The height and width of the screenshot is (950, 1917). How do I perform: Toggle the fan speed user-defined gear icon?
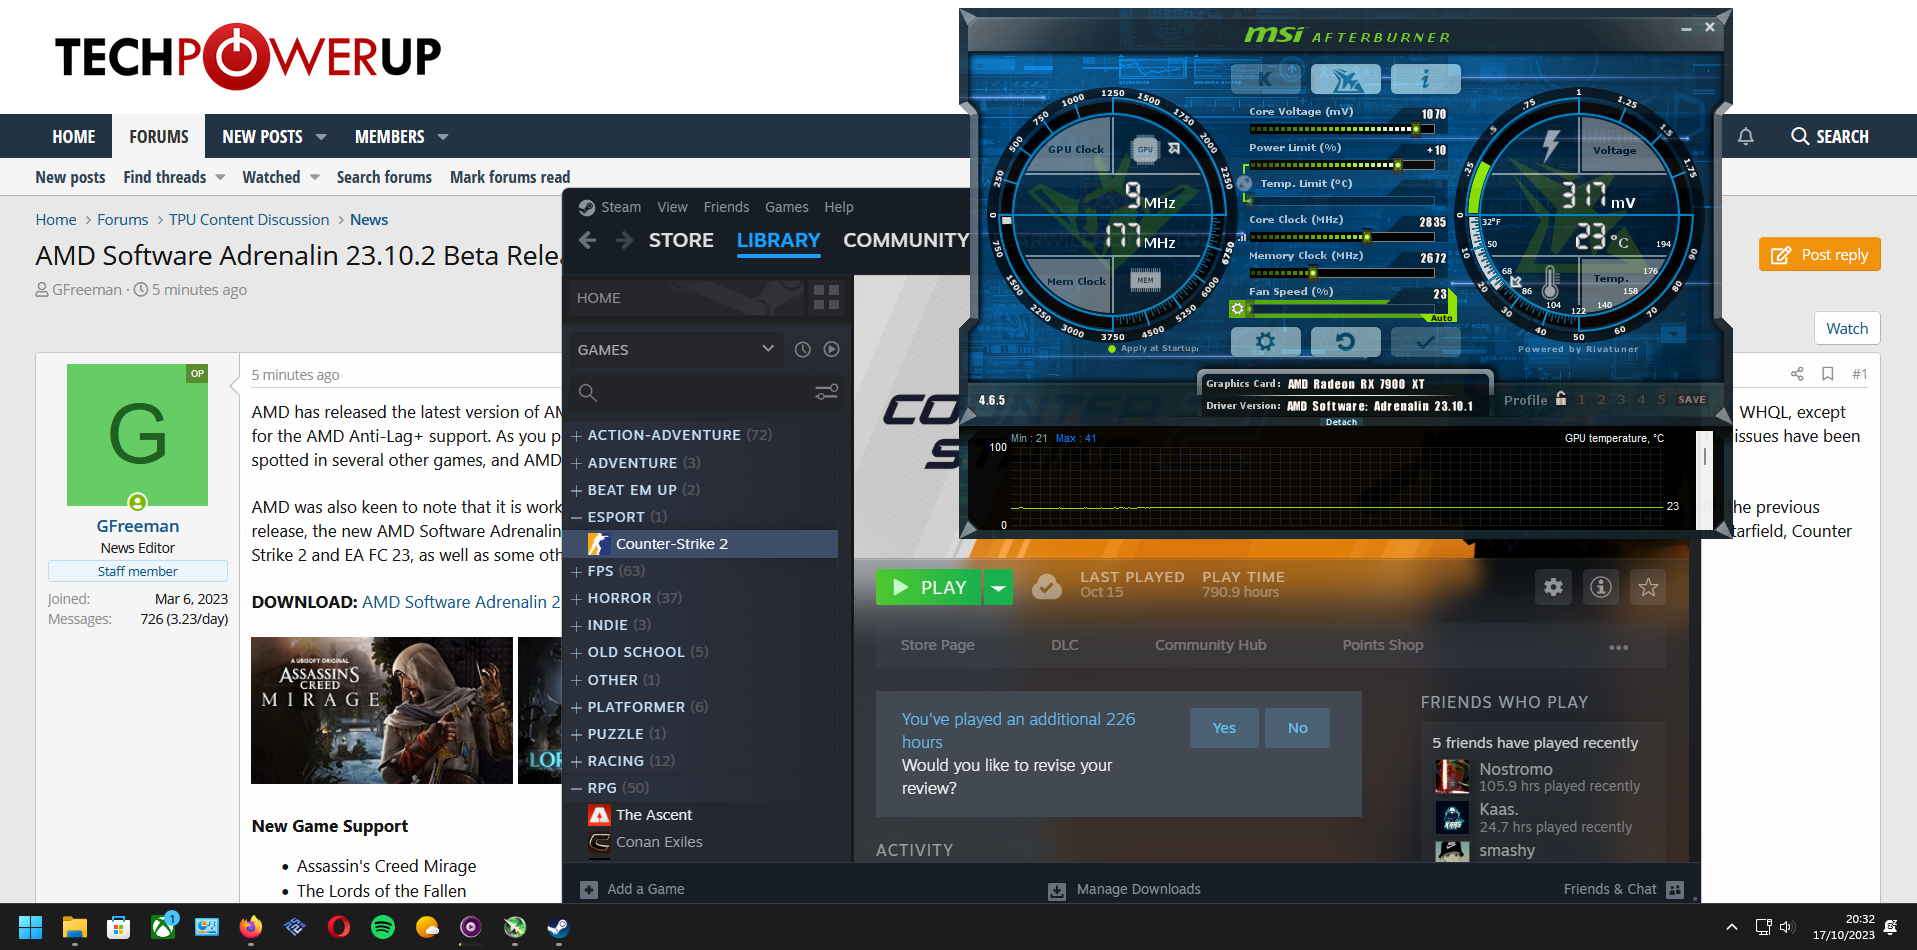coord(1238,309)
